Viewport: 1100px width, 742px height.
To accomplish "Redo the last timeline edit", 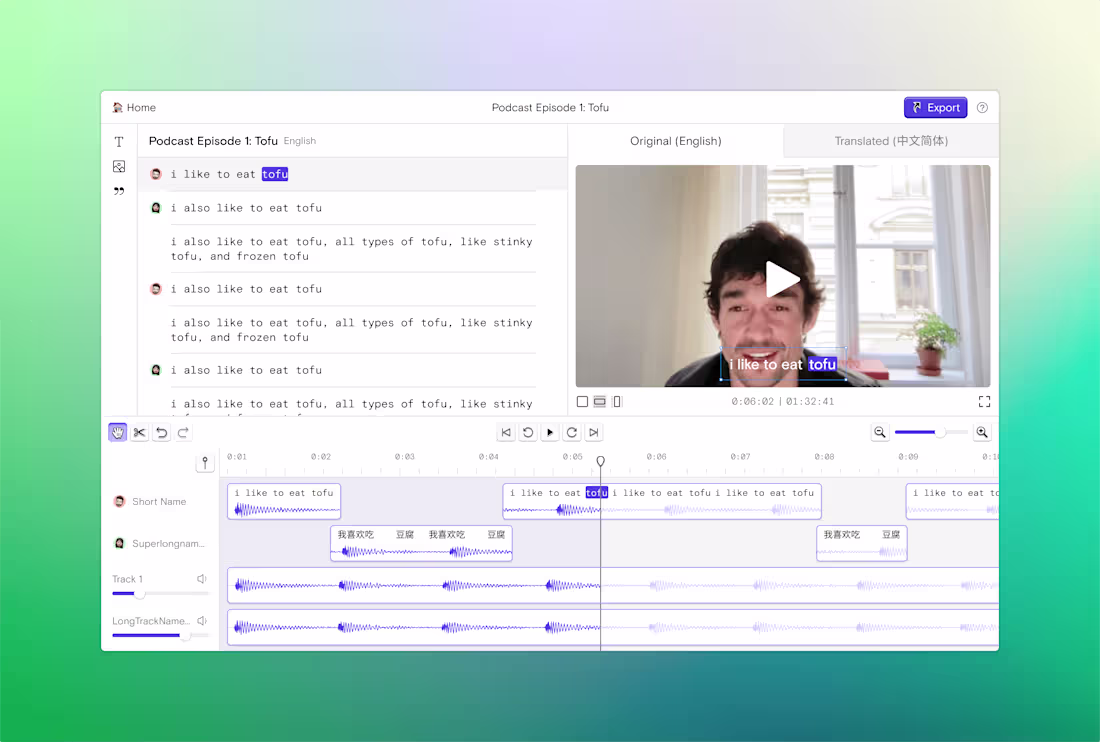I will pos(184,432).
